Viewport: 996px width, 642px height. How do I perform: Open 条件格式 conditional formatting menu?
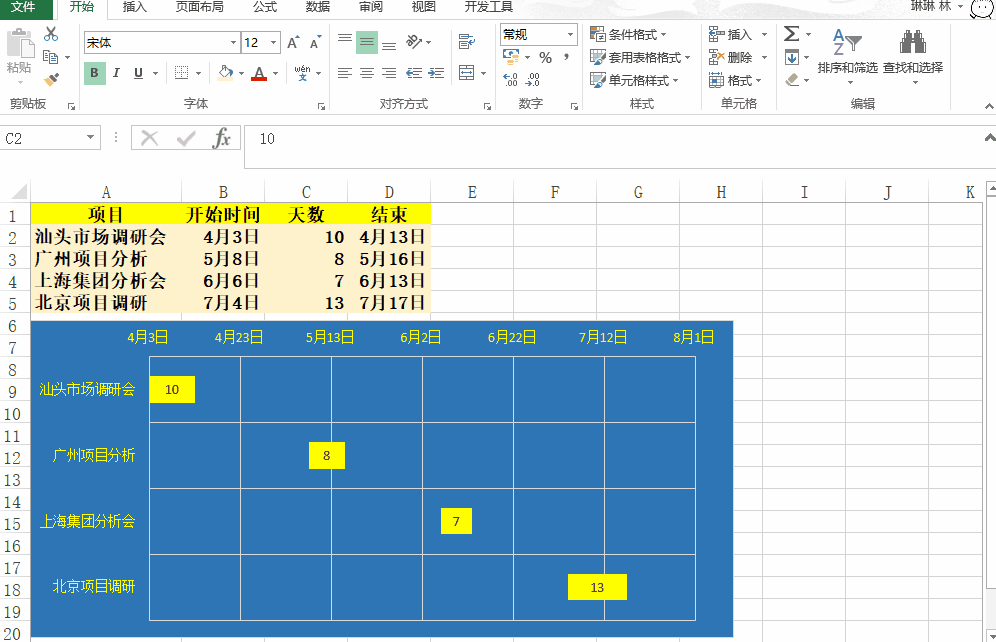click(628, 34)
